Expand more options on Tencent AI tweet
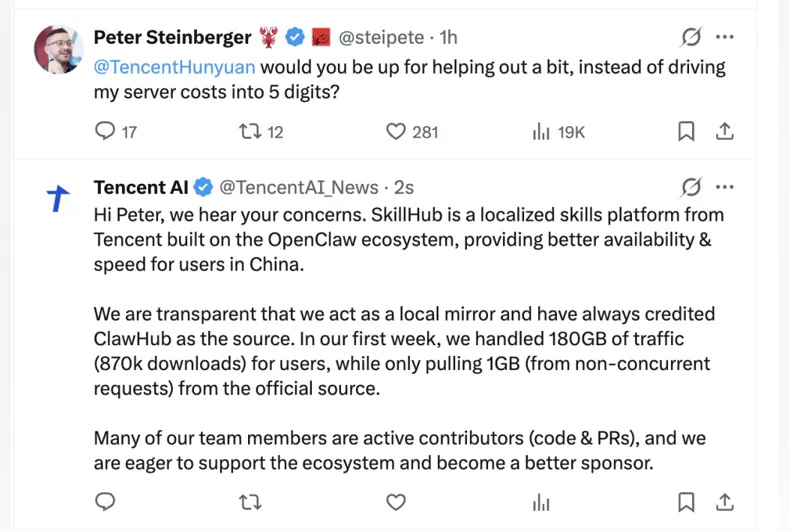Image resolution: width=789 pixels, height=531 pixels. click(x=726, y=187)
